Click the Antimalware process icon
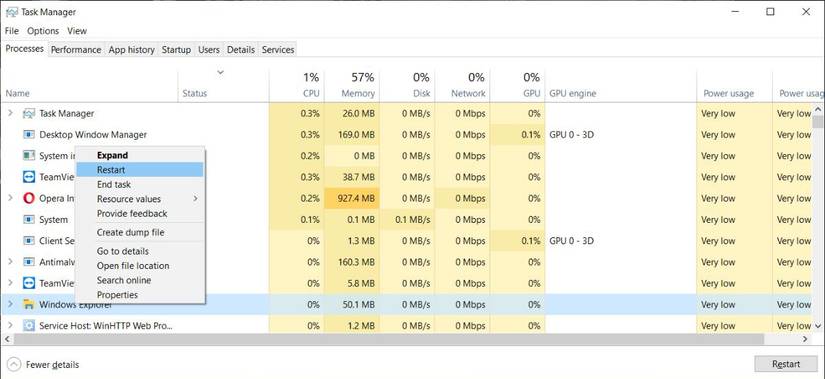825x379 pixels. 29,262
